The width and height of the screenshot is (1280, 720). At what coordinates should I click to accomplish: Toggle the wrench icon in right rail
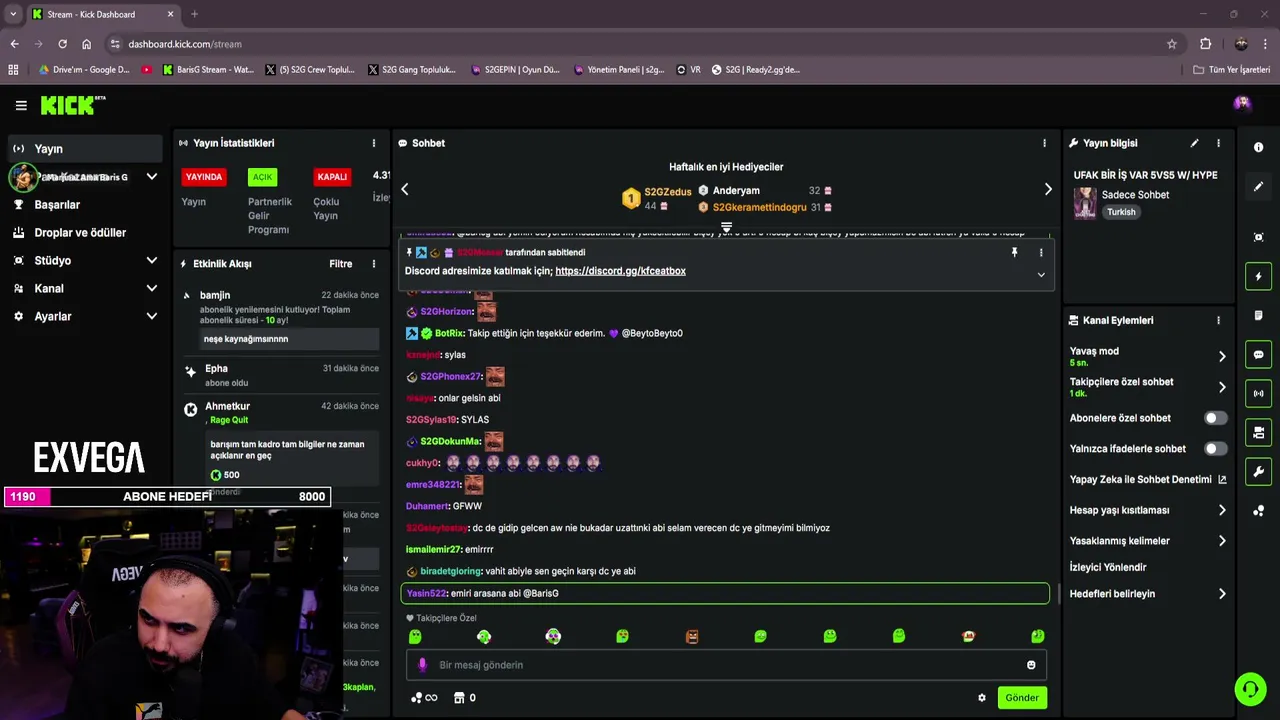1258,471
